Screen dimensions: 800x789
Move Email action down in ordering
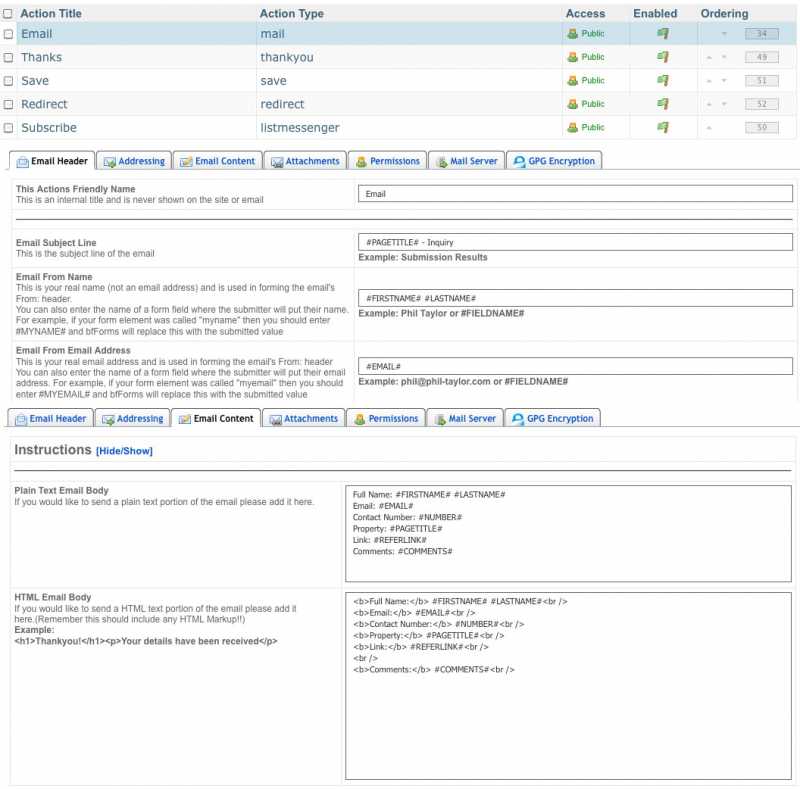click(724, 34)
